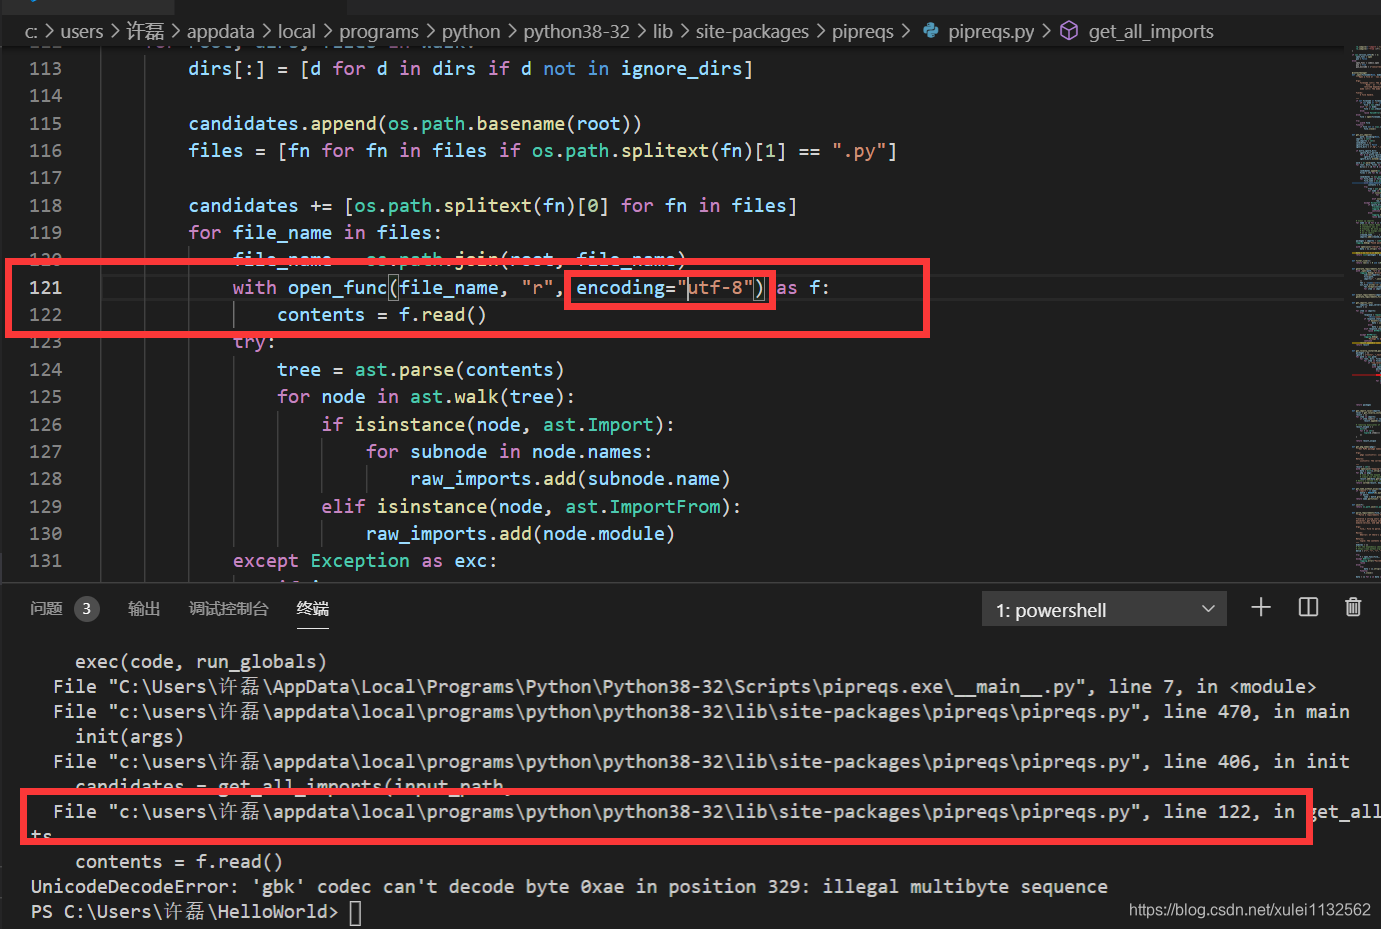Click 'encoding=' text on line 121
Viewport: 1381px width, 929px height.
pos(626,288)
